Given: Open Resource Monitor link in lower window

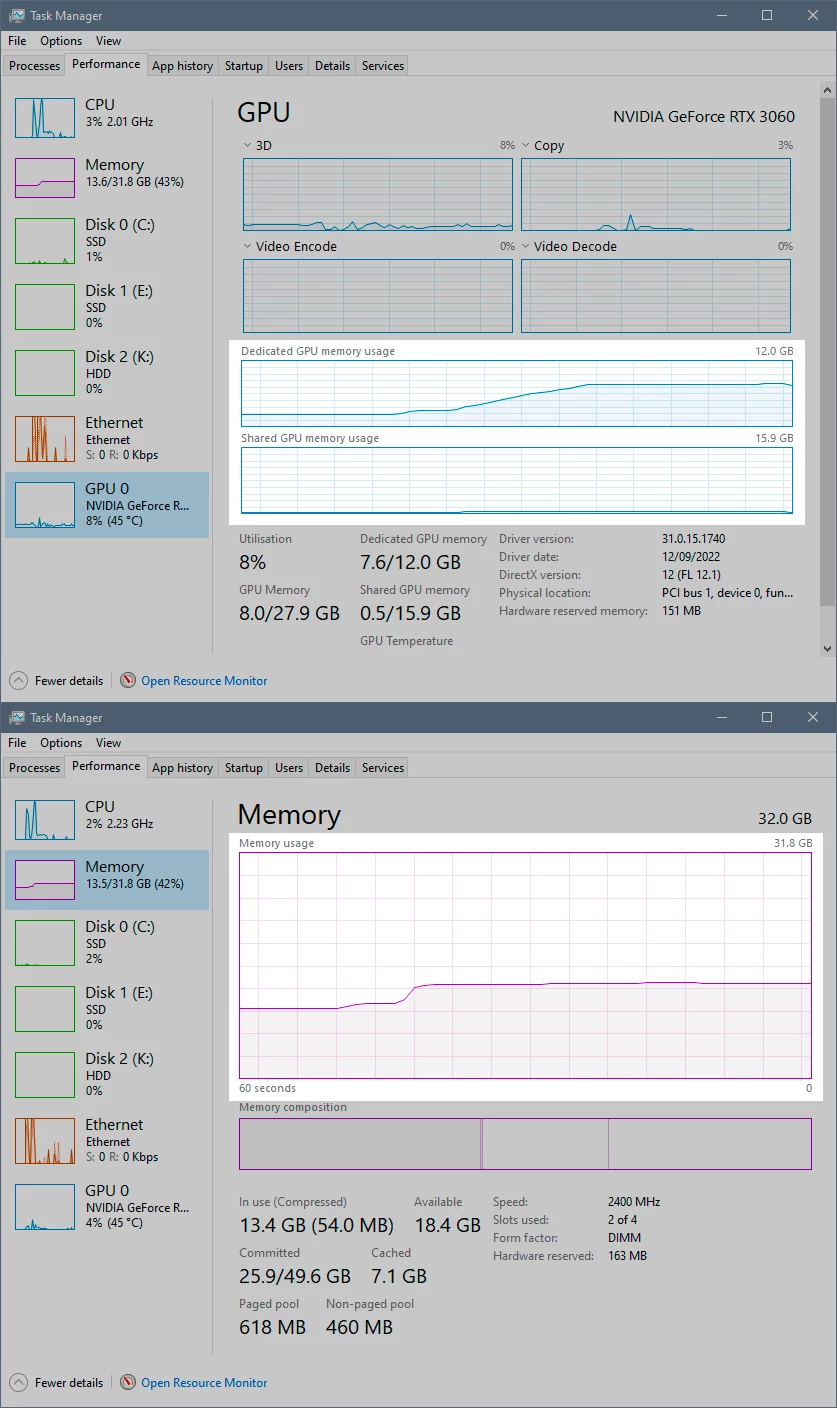Looking at the screenshot, I should pos(204,1383).
